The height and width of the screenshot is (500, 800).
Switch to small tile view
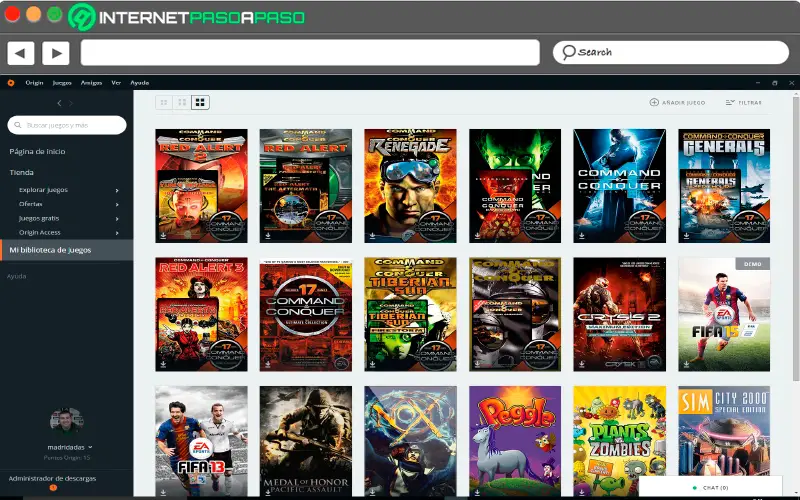164,103
